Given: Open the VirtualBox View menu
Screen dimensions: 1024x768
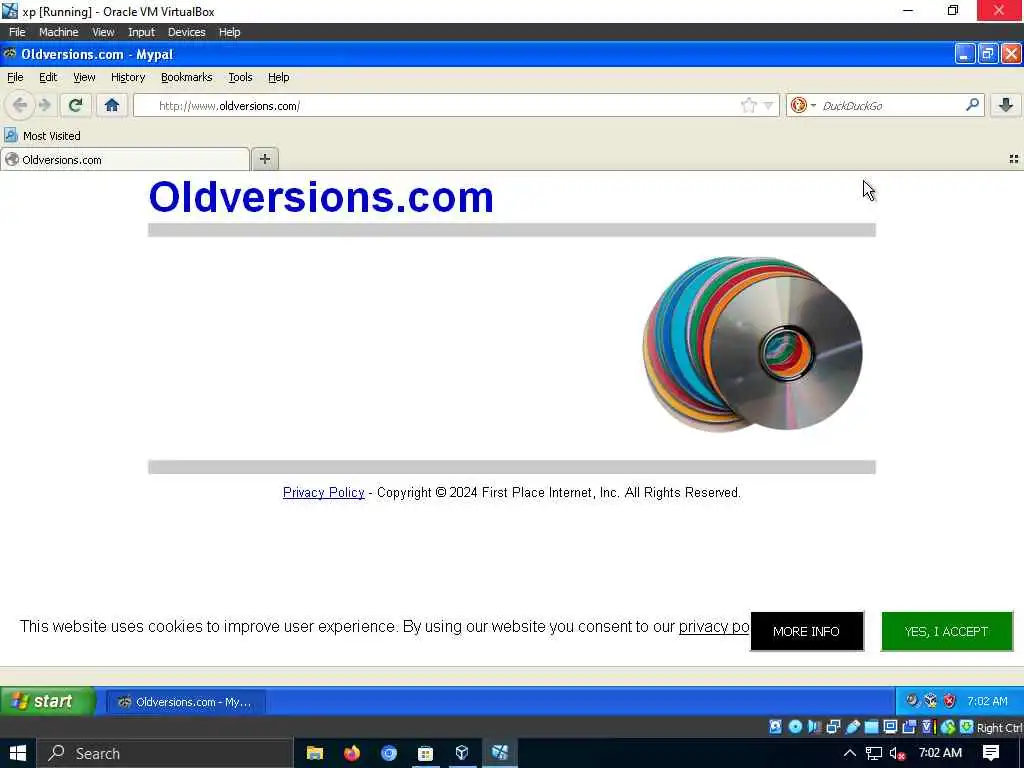Looking at the screenshot, I should click(x=103, y=32).
